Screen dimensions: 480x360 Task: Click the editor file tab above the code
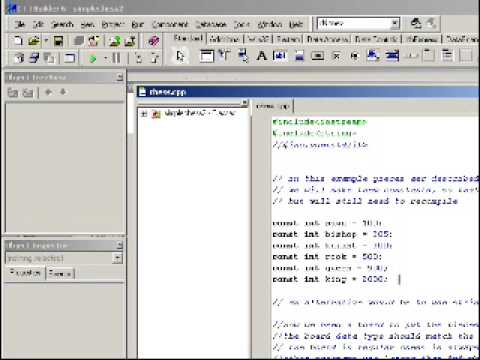(273, 106)
